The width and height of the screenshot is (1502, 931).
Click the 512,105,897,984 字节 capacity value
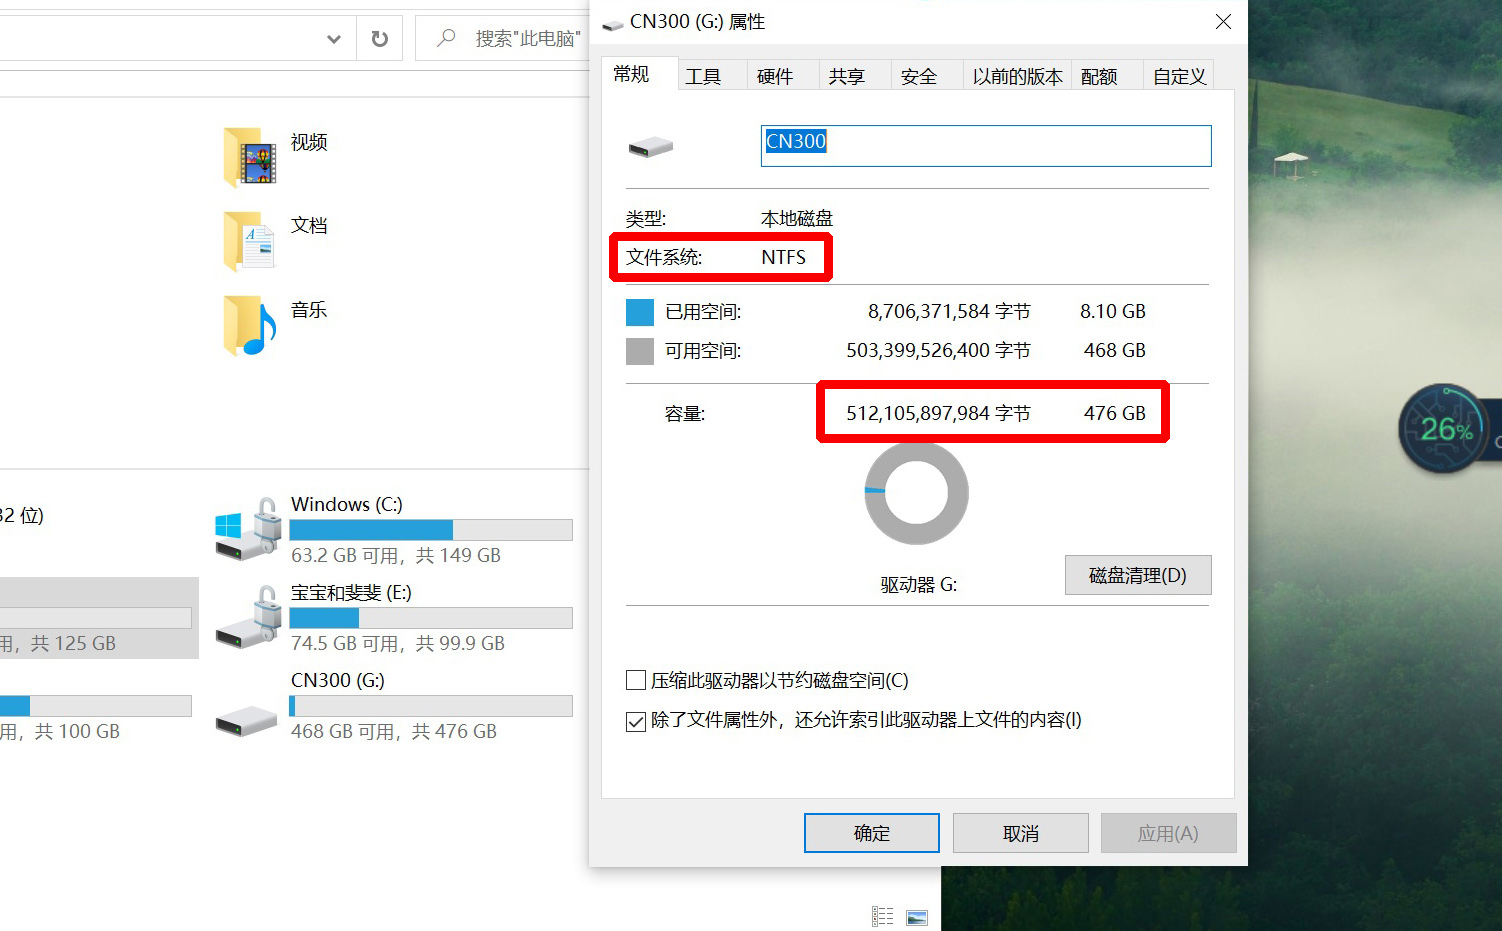click(938, 413)
